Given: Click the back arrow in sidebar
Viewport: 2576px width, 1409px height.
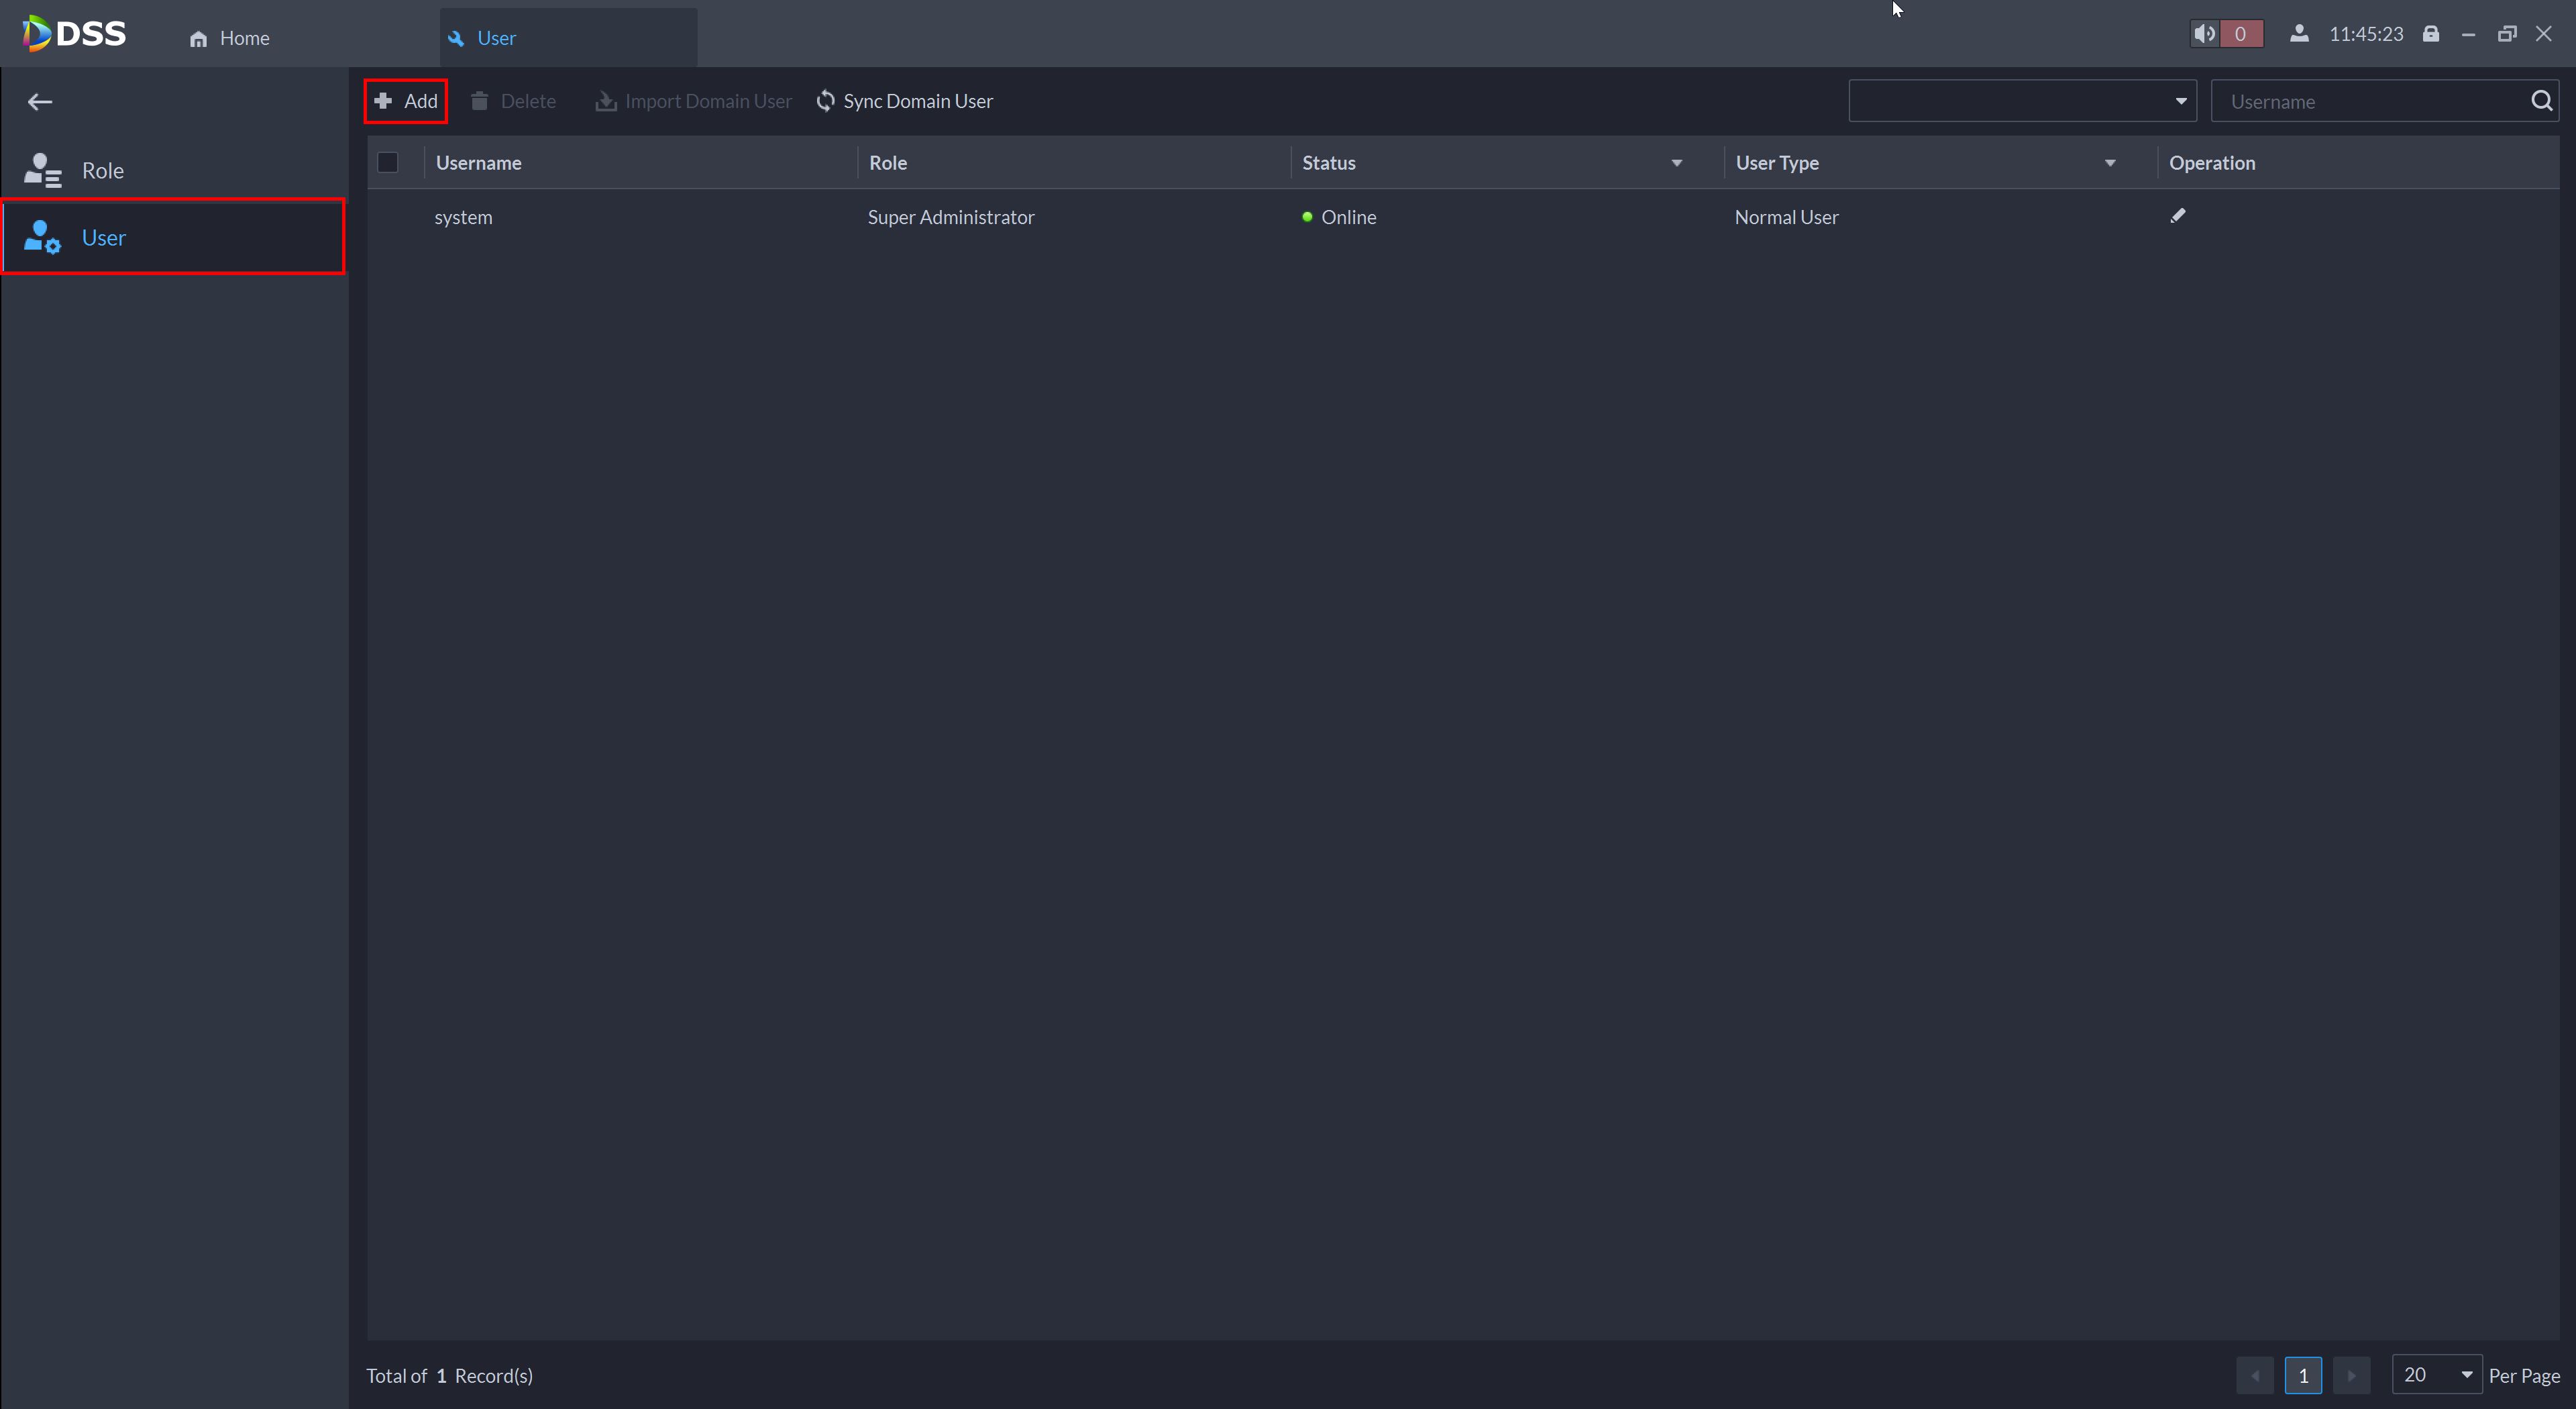Looking at the screenshot, I should [40, 102].
